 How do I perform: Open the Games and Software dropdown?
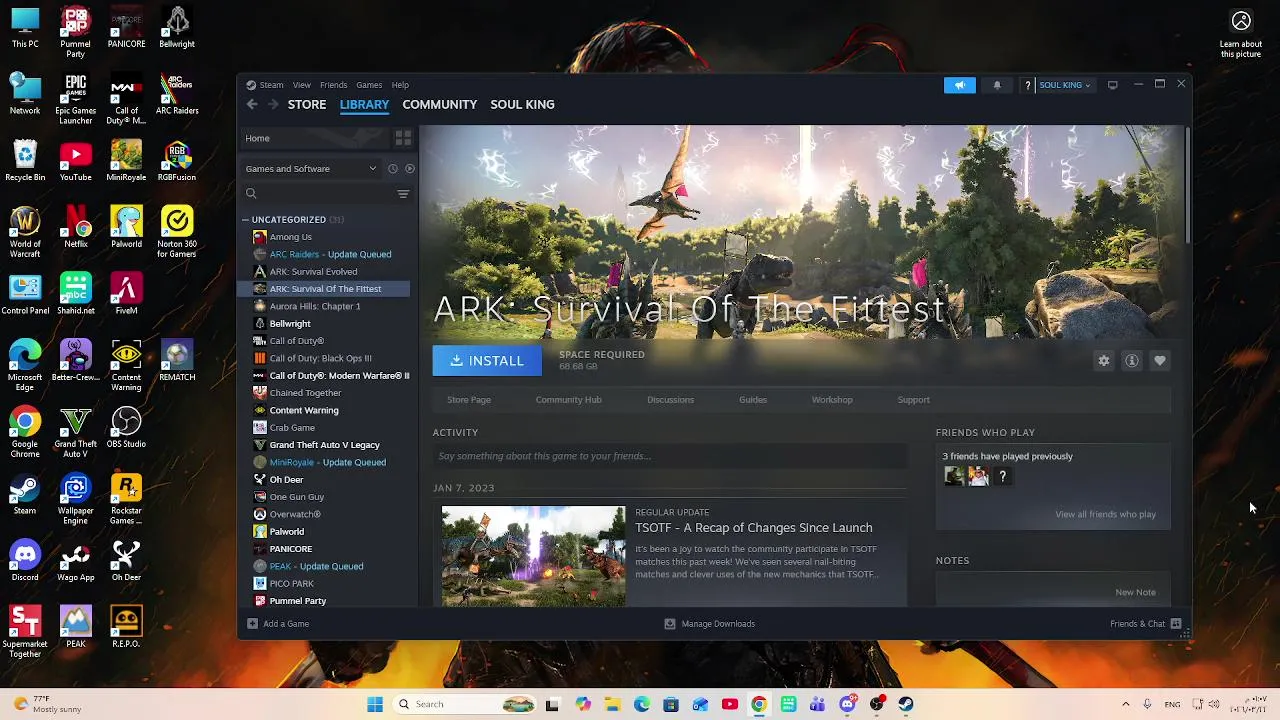click(311, 169)
